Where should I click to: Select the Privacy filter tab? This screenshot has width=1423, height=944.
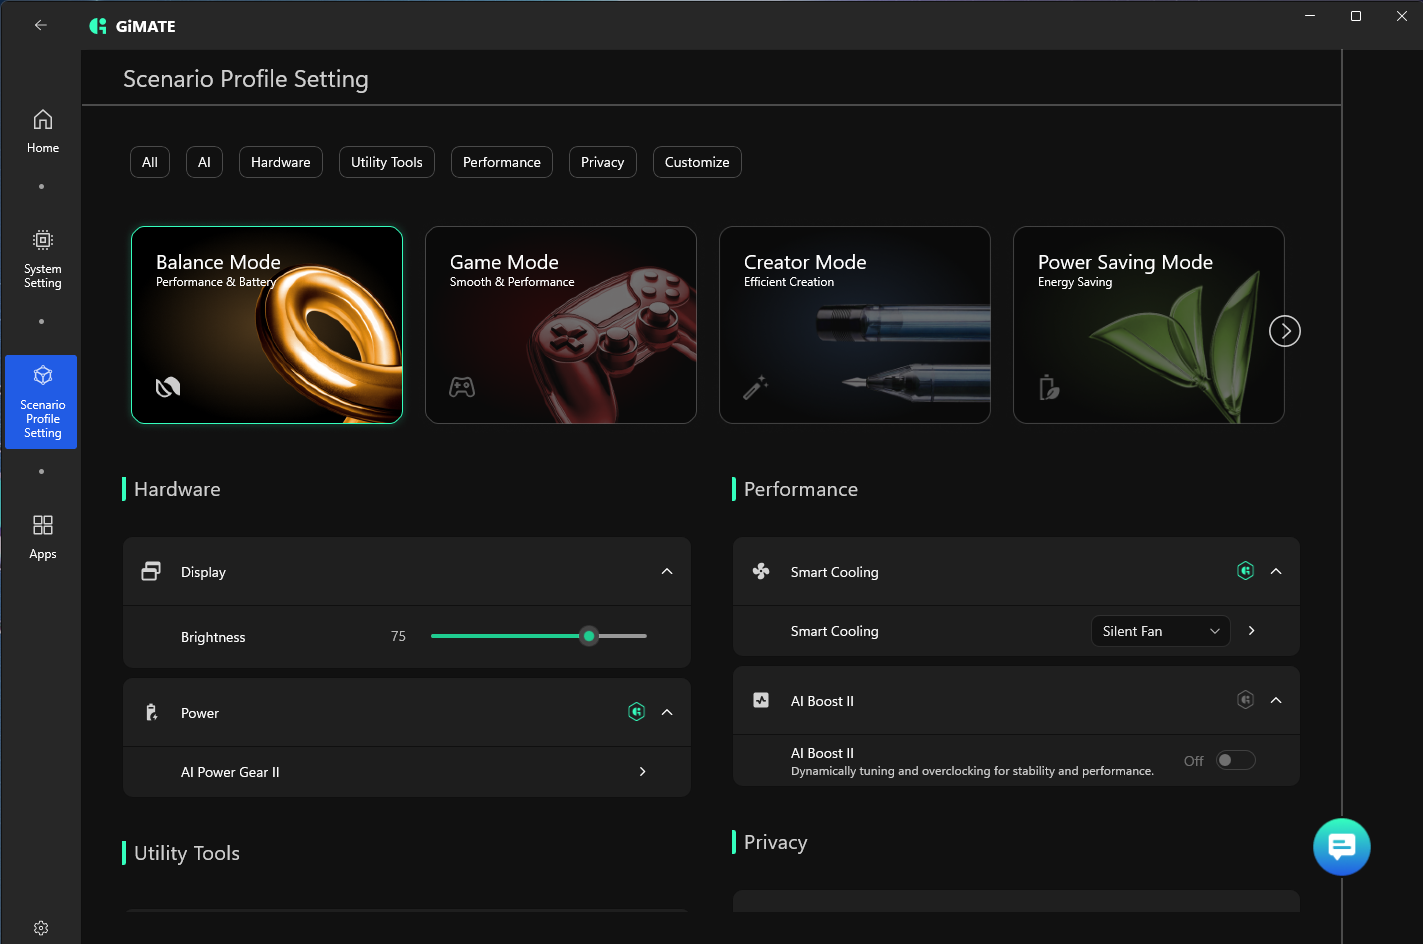click(x=602, y=162)
